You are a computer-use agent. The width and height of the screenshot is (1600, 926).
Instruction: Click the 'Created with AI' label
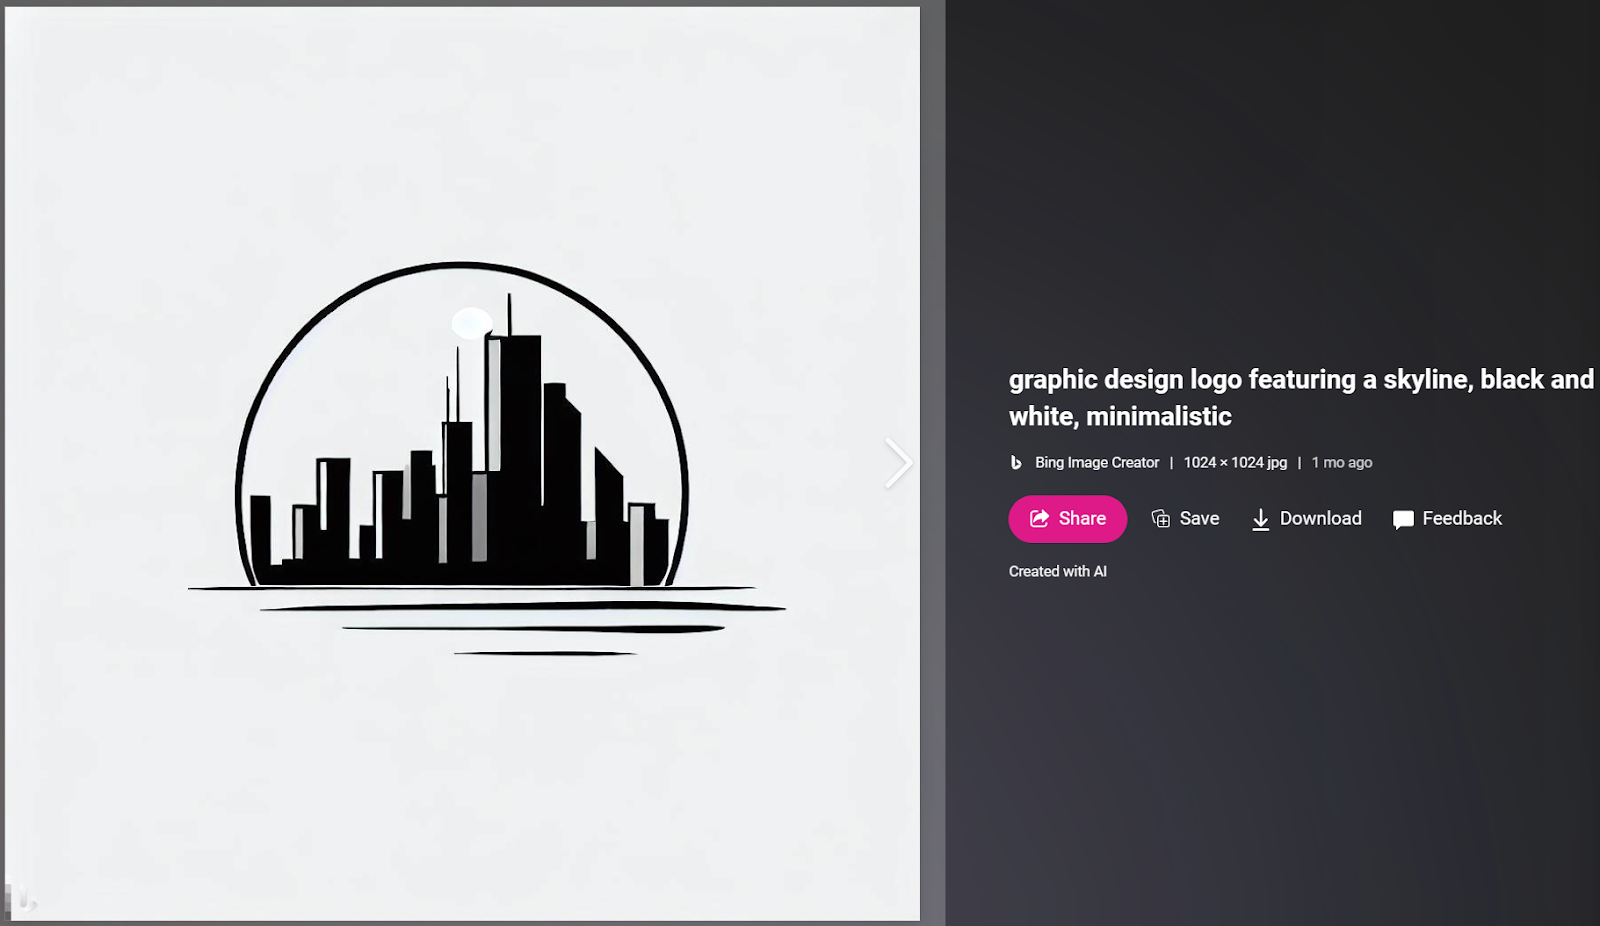pos(1057,572)
